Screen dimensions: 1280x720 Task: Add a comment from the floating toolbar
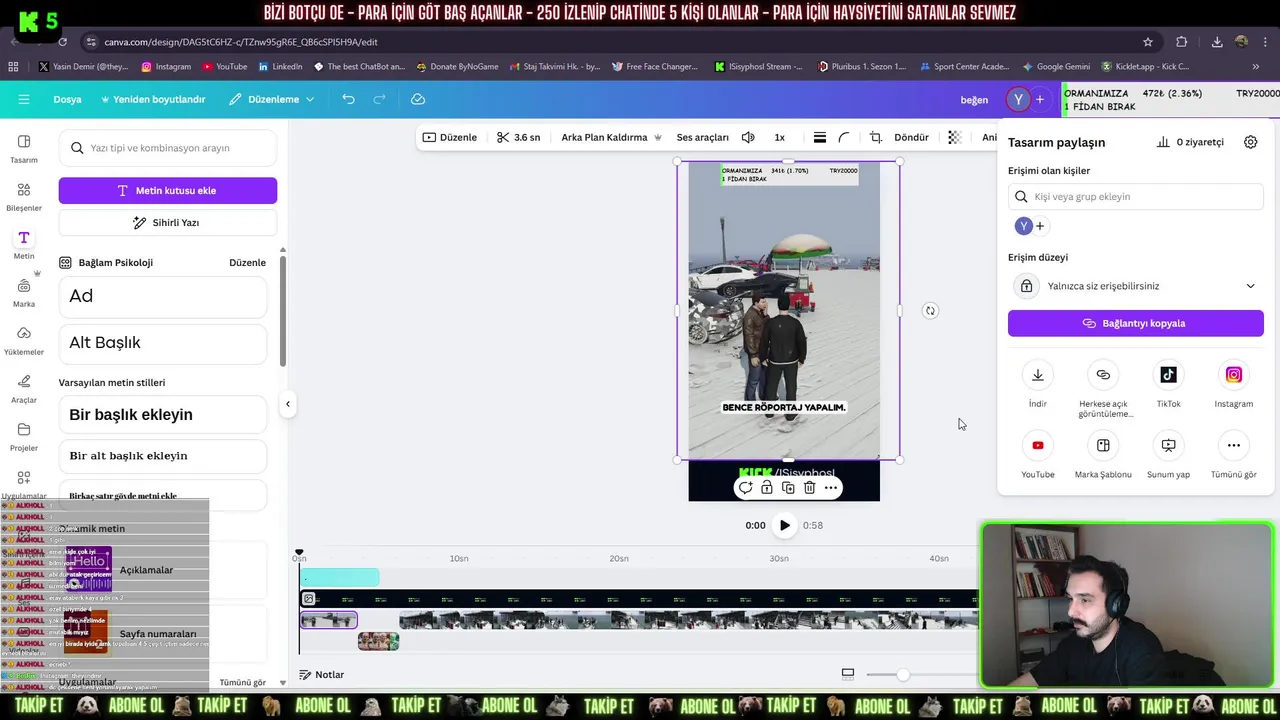tap(745, 488)
